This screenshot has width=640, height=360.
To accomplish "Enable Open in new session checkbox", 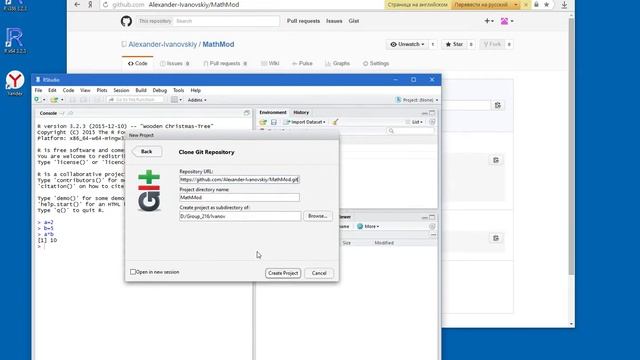I will click(133, 272).
